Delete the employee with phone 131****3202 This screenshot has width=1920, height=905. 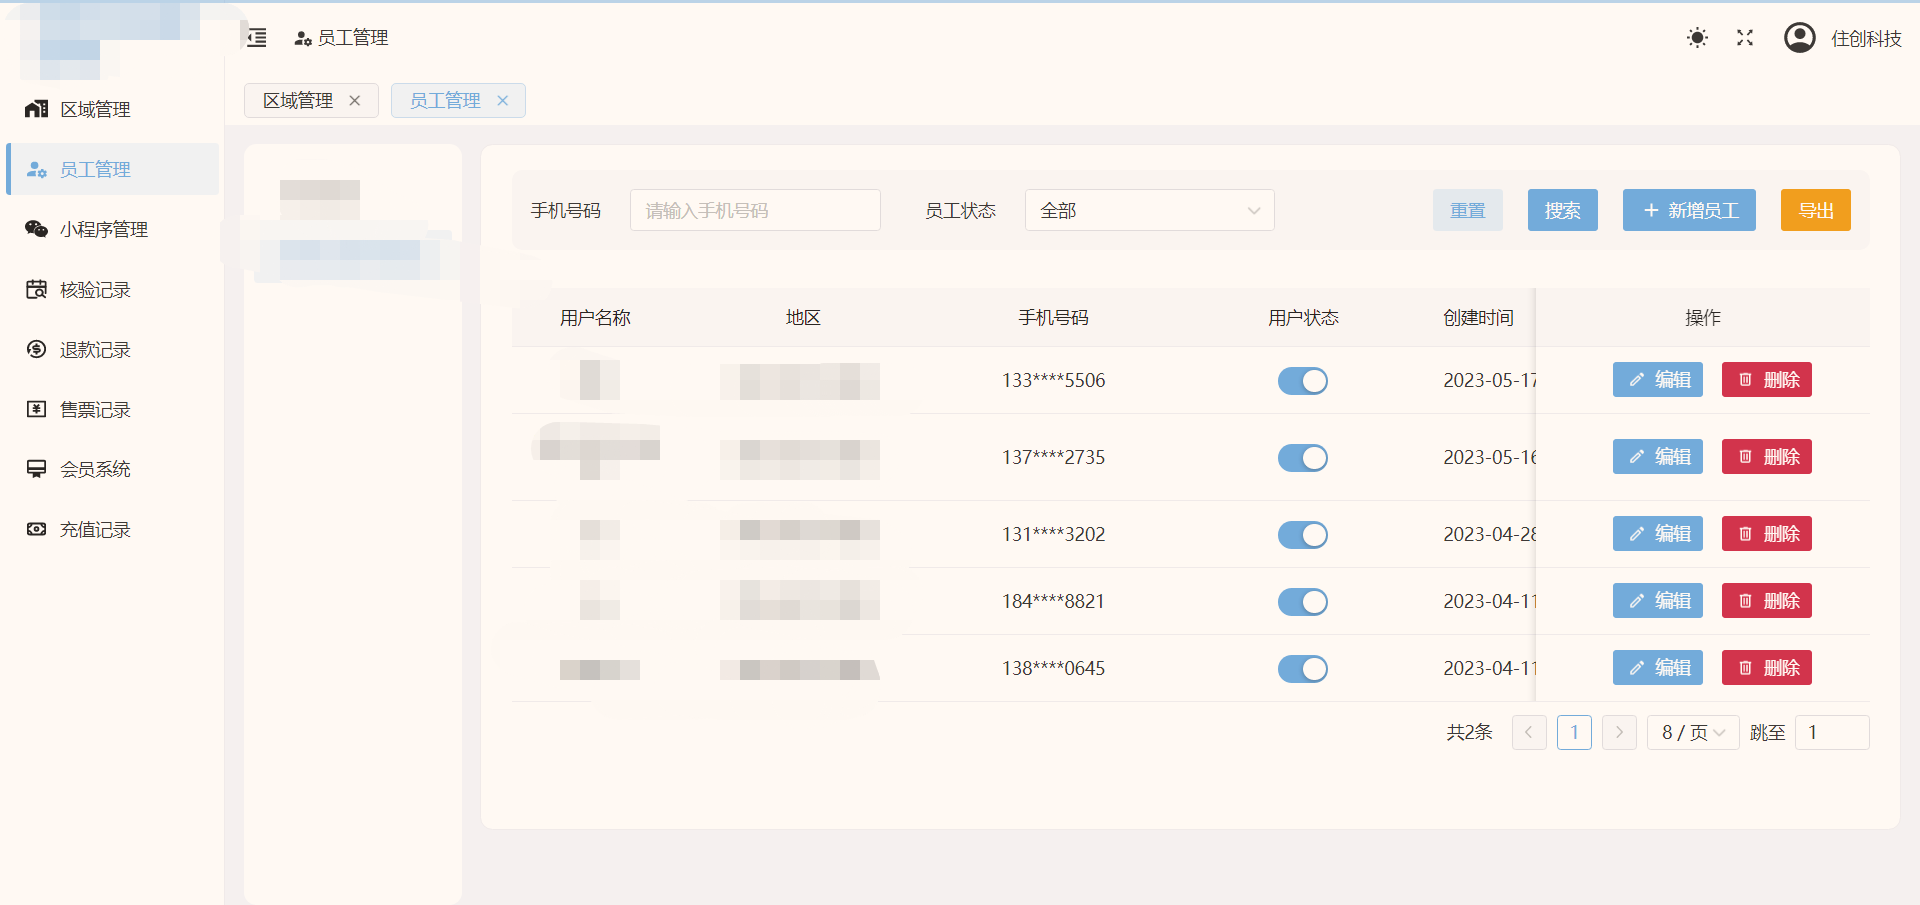(x=1767, y=534)
